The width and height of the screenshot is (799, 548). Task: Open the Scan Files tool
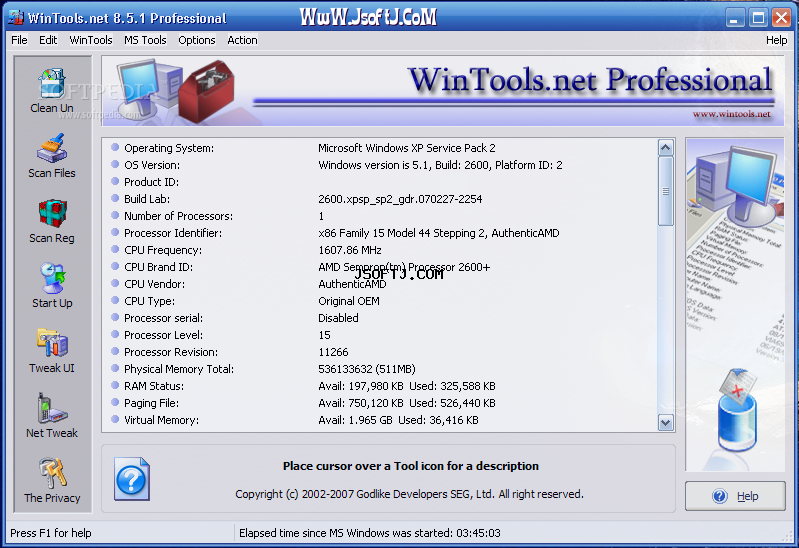coord(52,156)
